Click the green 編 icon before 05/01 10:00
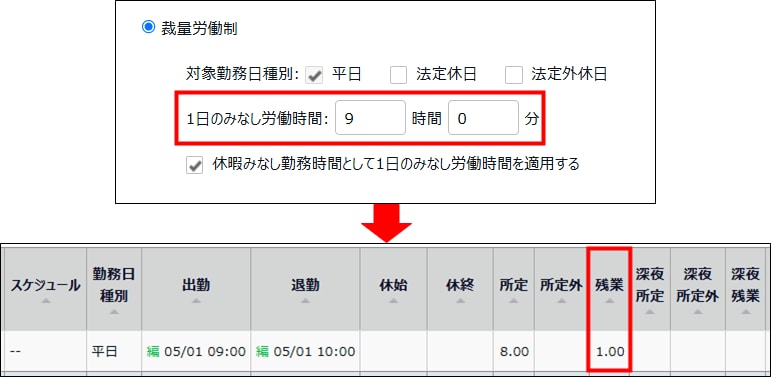The height and width of the screenshot is (377, 771). pyautogui.click(x=263, y=352)
